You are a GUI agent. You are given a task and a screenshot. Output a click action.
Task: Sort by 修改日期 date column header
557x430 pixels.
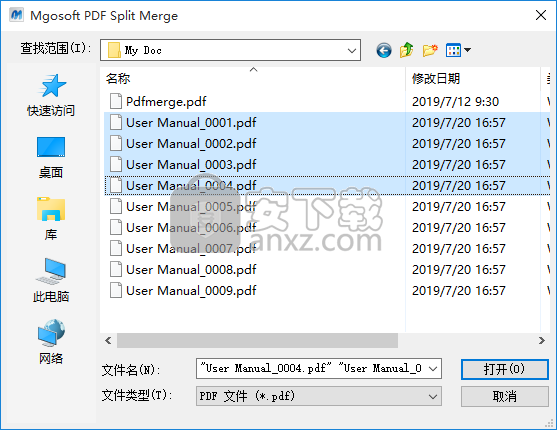[436, 78]
